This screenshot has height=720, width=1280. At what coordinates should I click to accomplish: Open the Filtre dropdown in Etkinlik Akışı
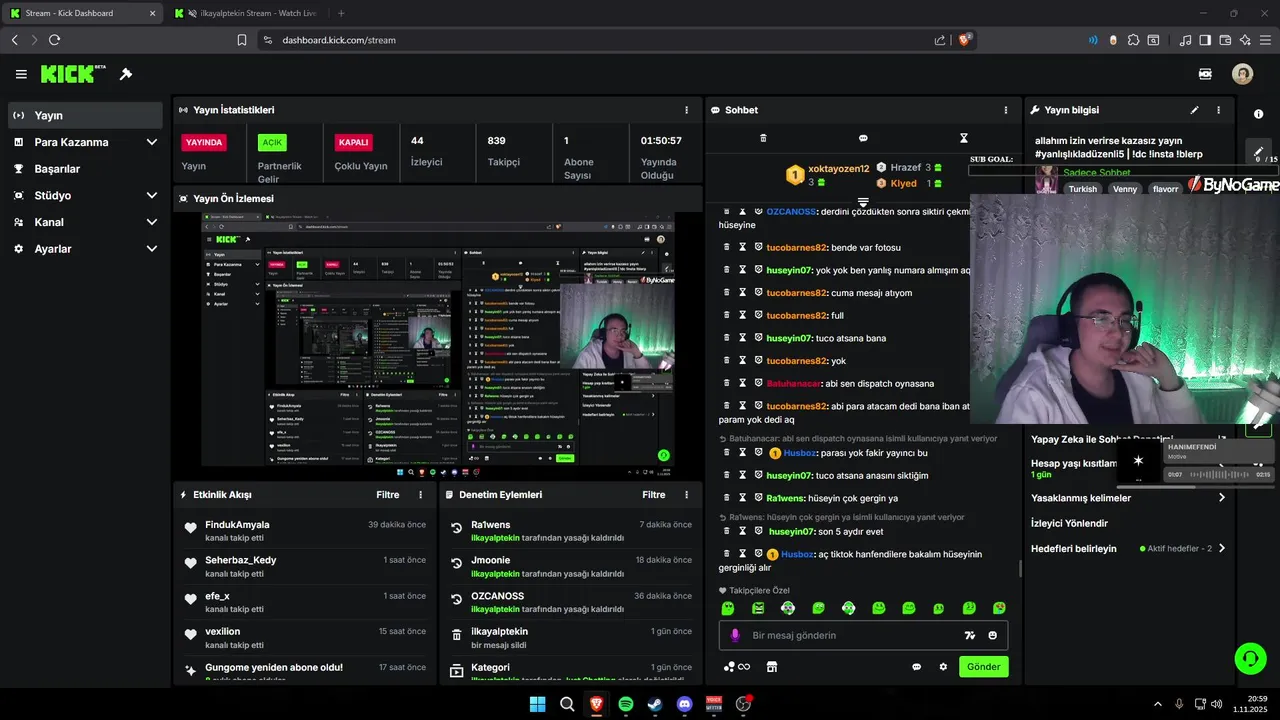point(388,495)
